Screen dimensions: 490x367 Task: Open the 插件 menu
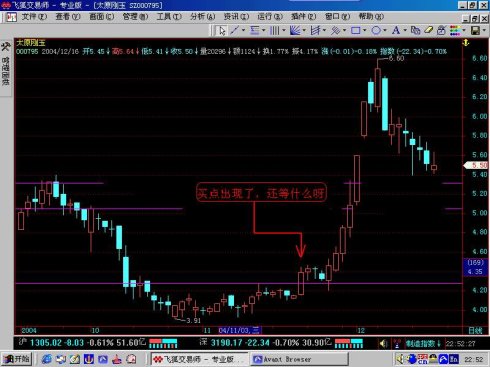coord(303,16)
